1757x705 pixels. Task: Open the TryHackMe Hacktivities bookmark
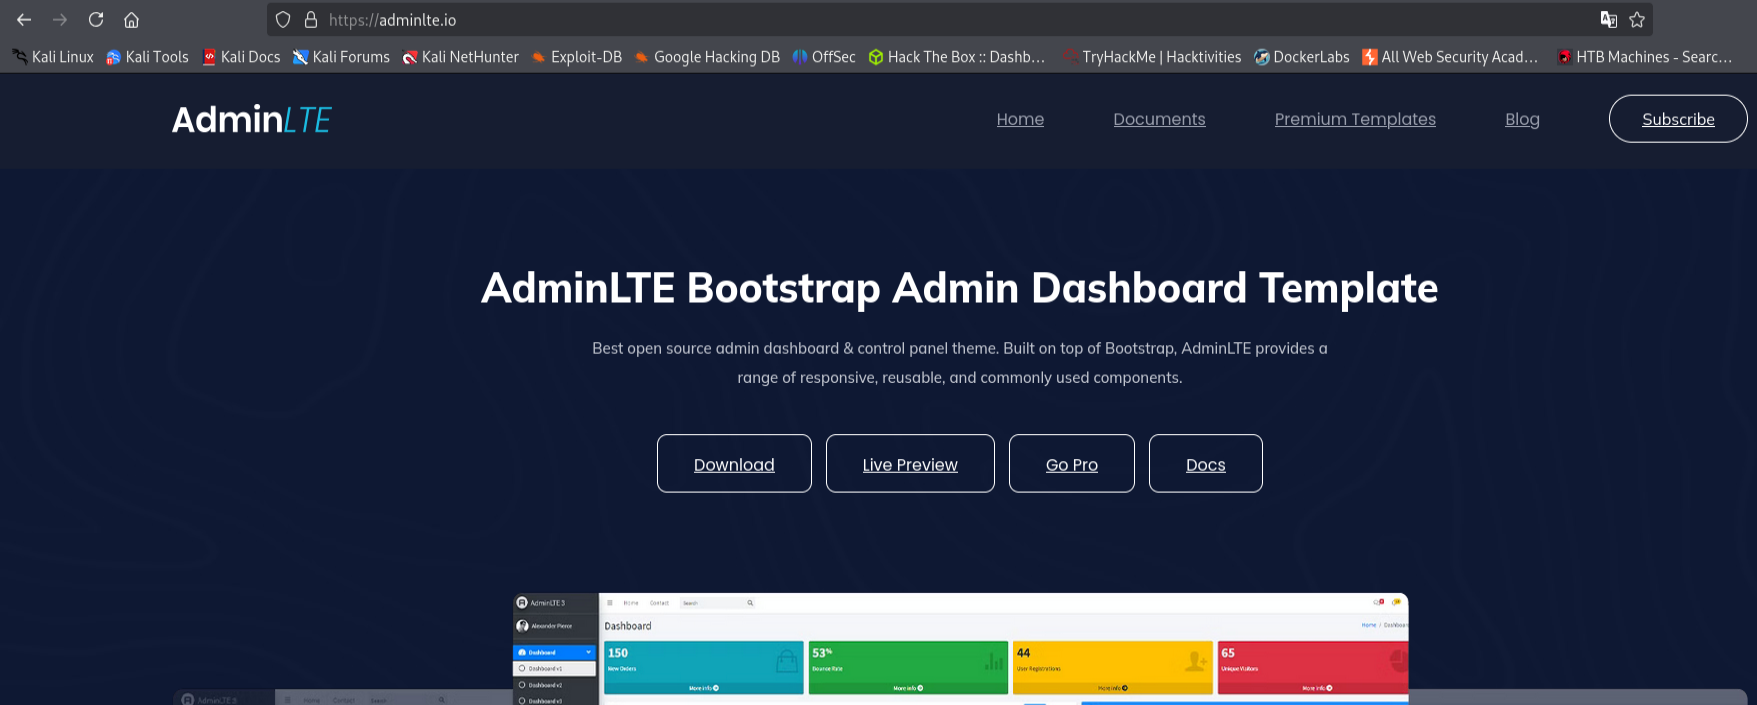1151,57
